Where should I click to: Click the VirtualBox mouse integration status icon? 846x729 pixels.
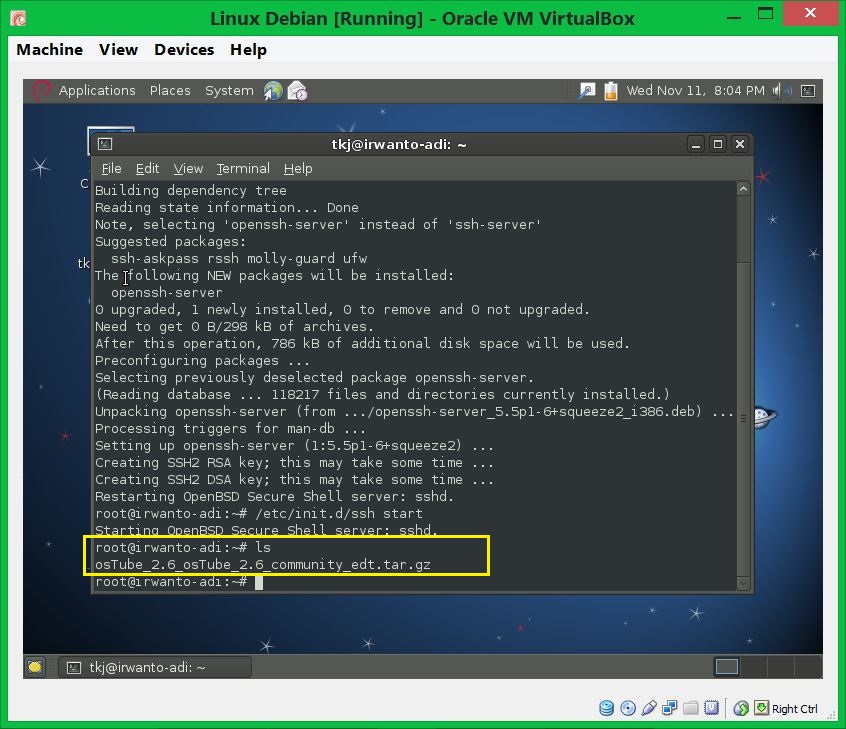click(741, 708)
